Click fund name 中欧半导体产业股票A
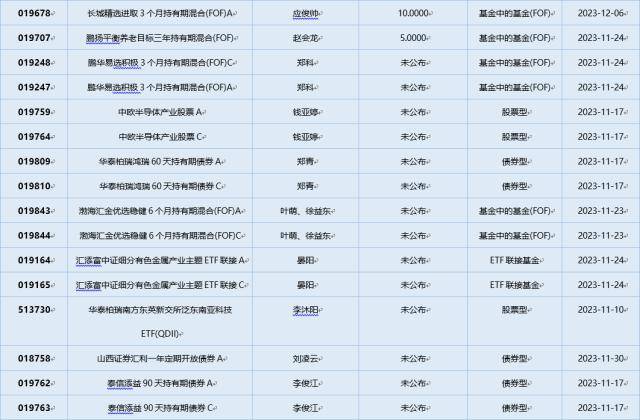Image resolution: width=640 pixels, height=420 pixels. tap(160, 112)
